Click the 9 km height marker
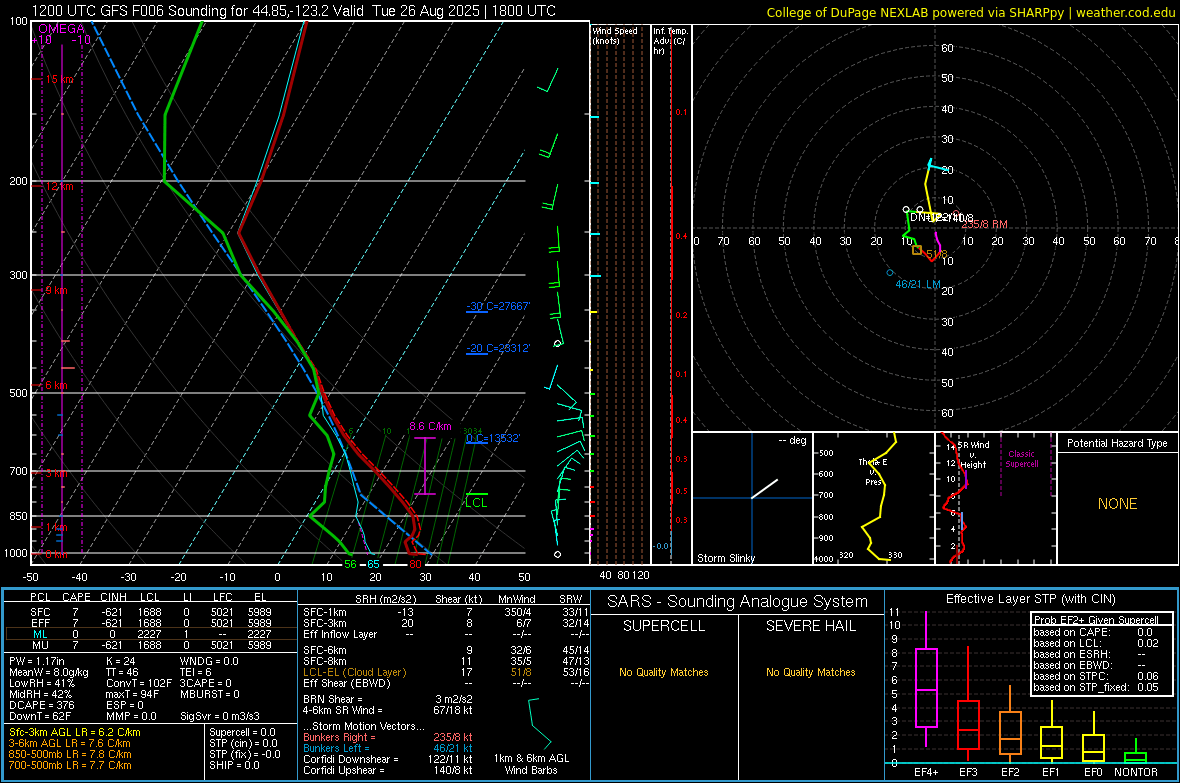 click(x=56, y=290)
